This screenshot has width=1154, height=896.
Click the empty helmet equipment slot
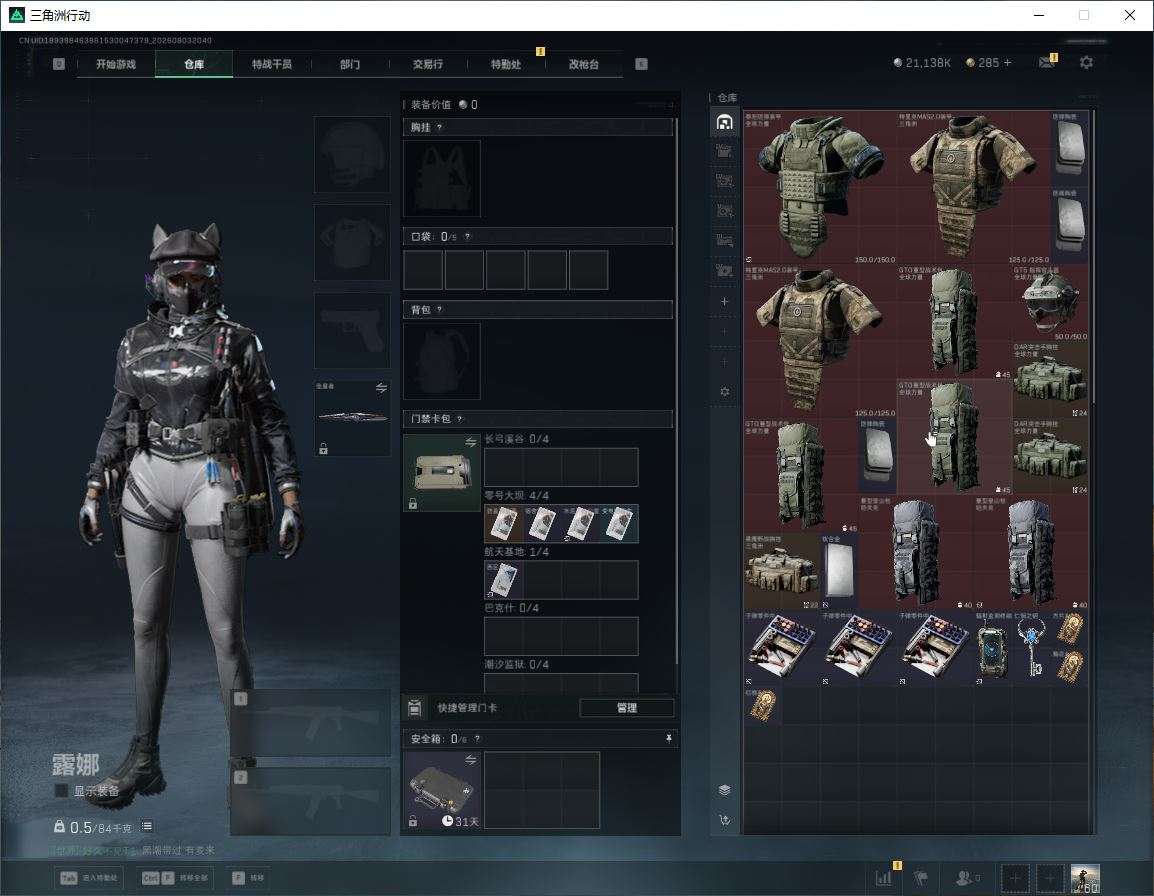tap(353, 155)
